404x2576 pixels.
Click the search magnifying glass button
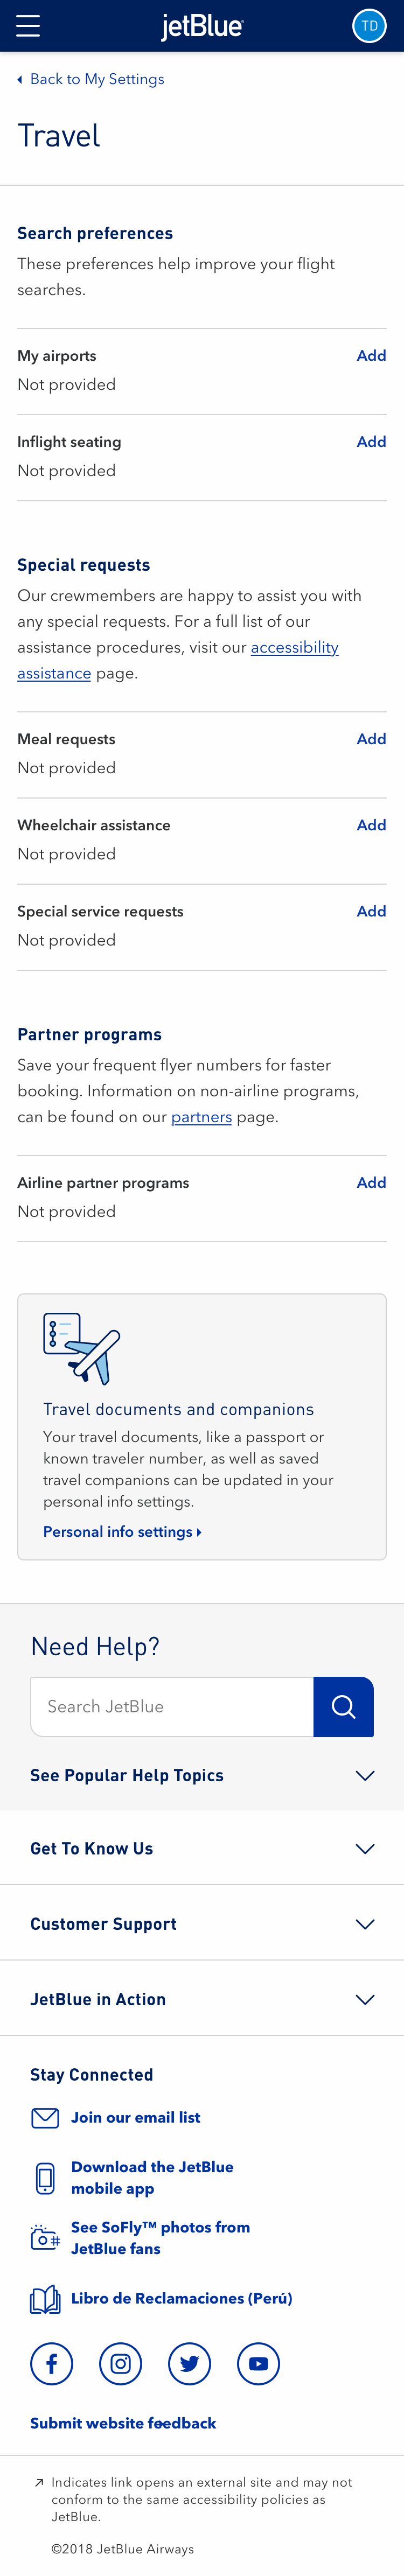[343, 1706]
